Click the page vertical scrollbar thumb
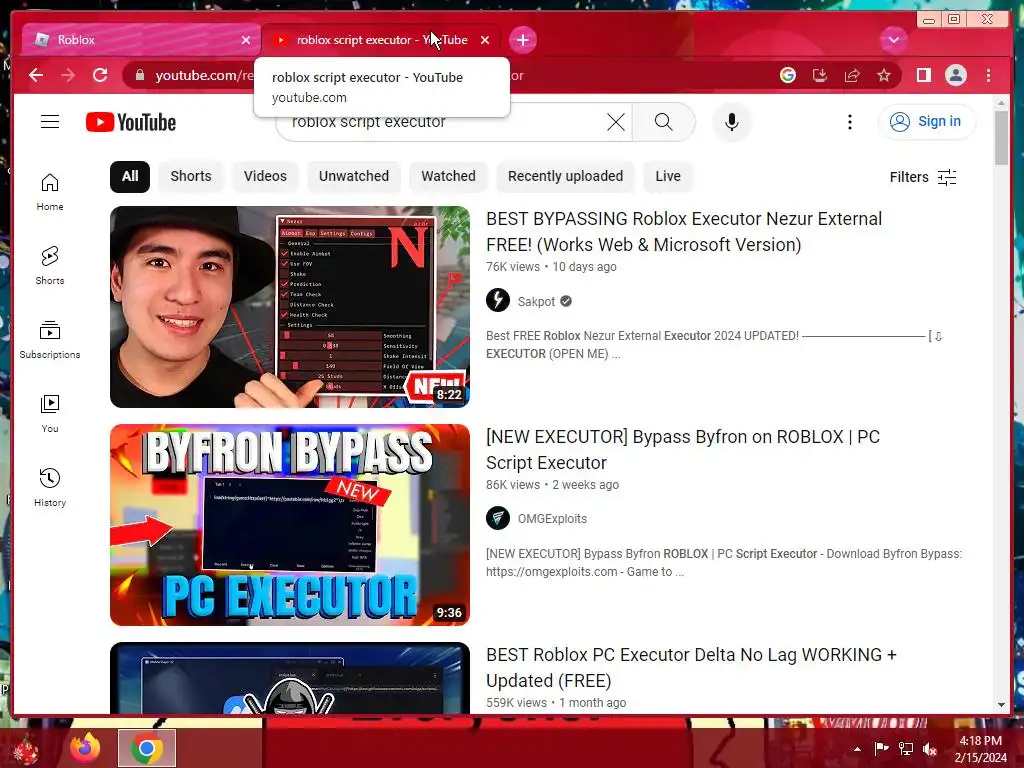This screenshot has width=1024, height=768. click(1001, 138)
